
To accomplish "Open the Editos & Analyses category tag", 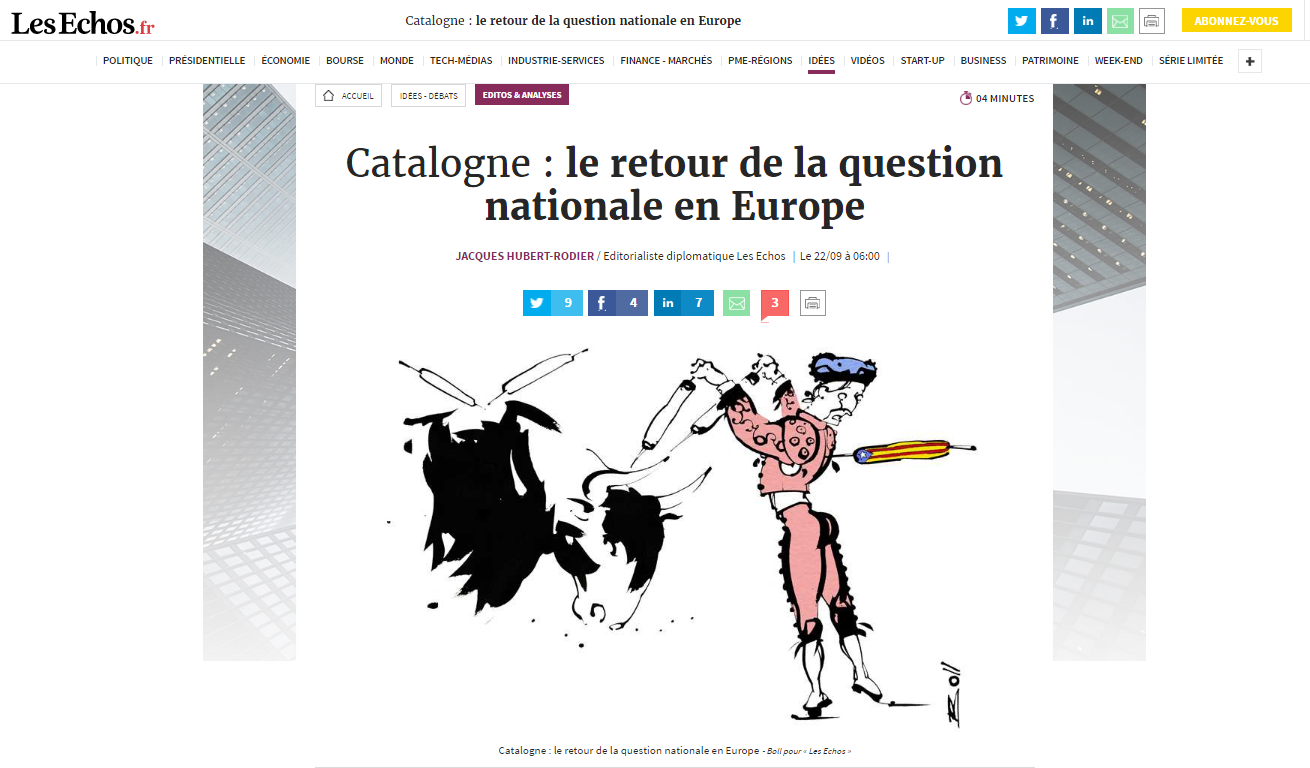I will [x=522, y=95].
